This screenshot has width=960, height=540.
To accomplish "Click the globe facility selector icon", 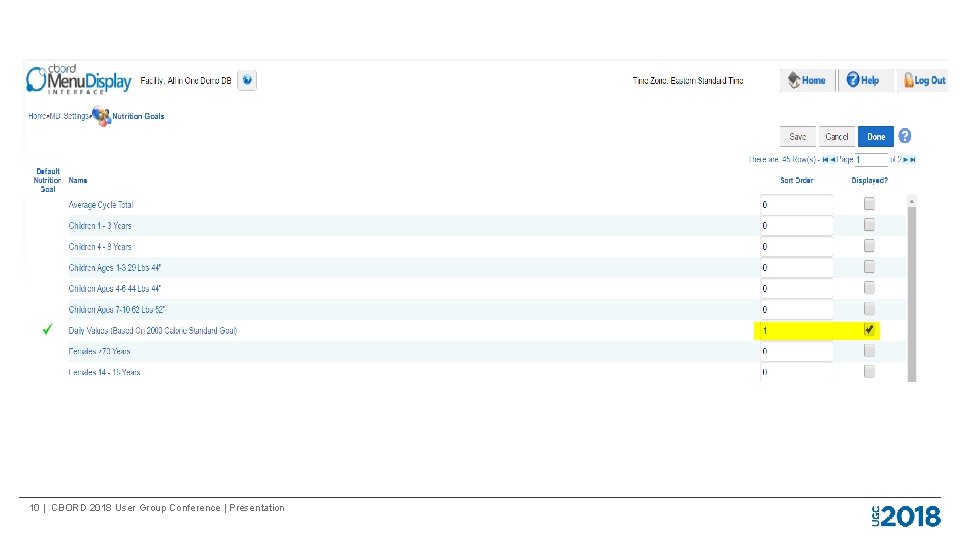I will click(x=247, y=80).
